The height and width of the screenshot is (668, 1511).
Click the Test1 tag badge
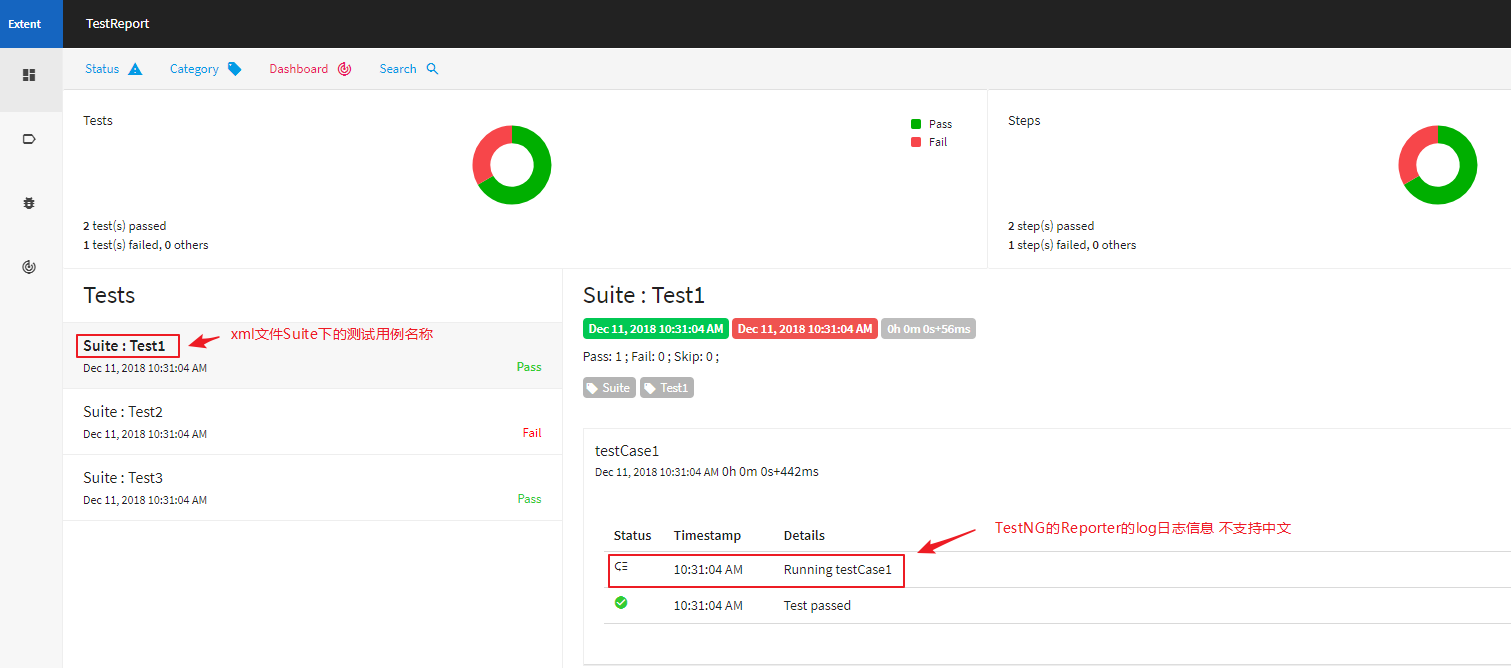(x=666, y=387)
